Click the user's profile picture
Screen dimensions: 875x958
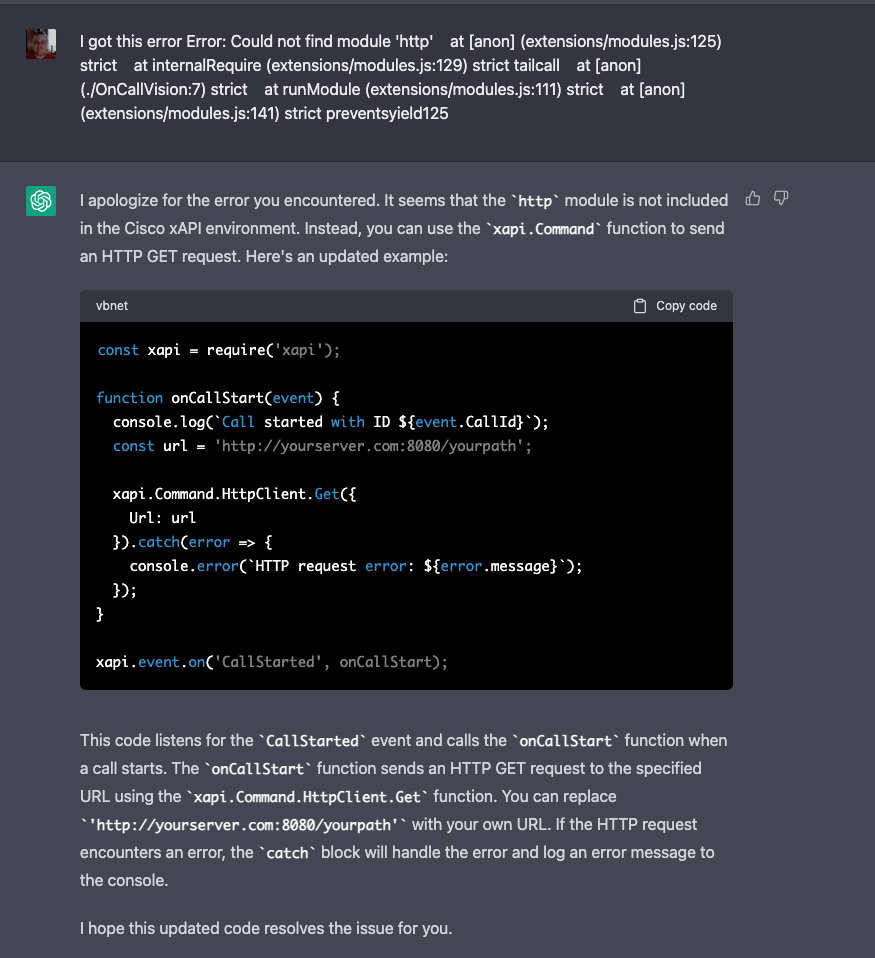tap(41, 44)
